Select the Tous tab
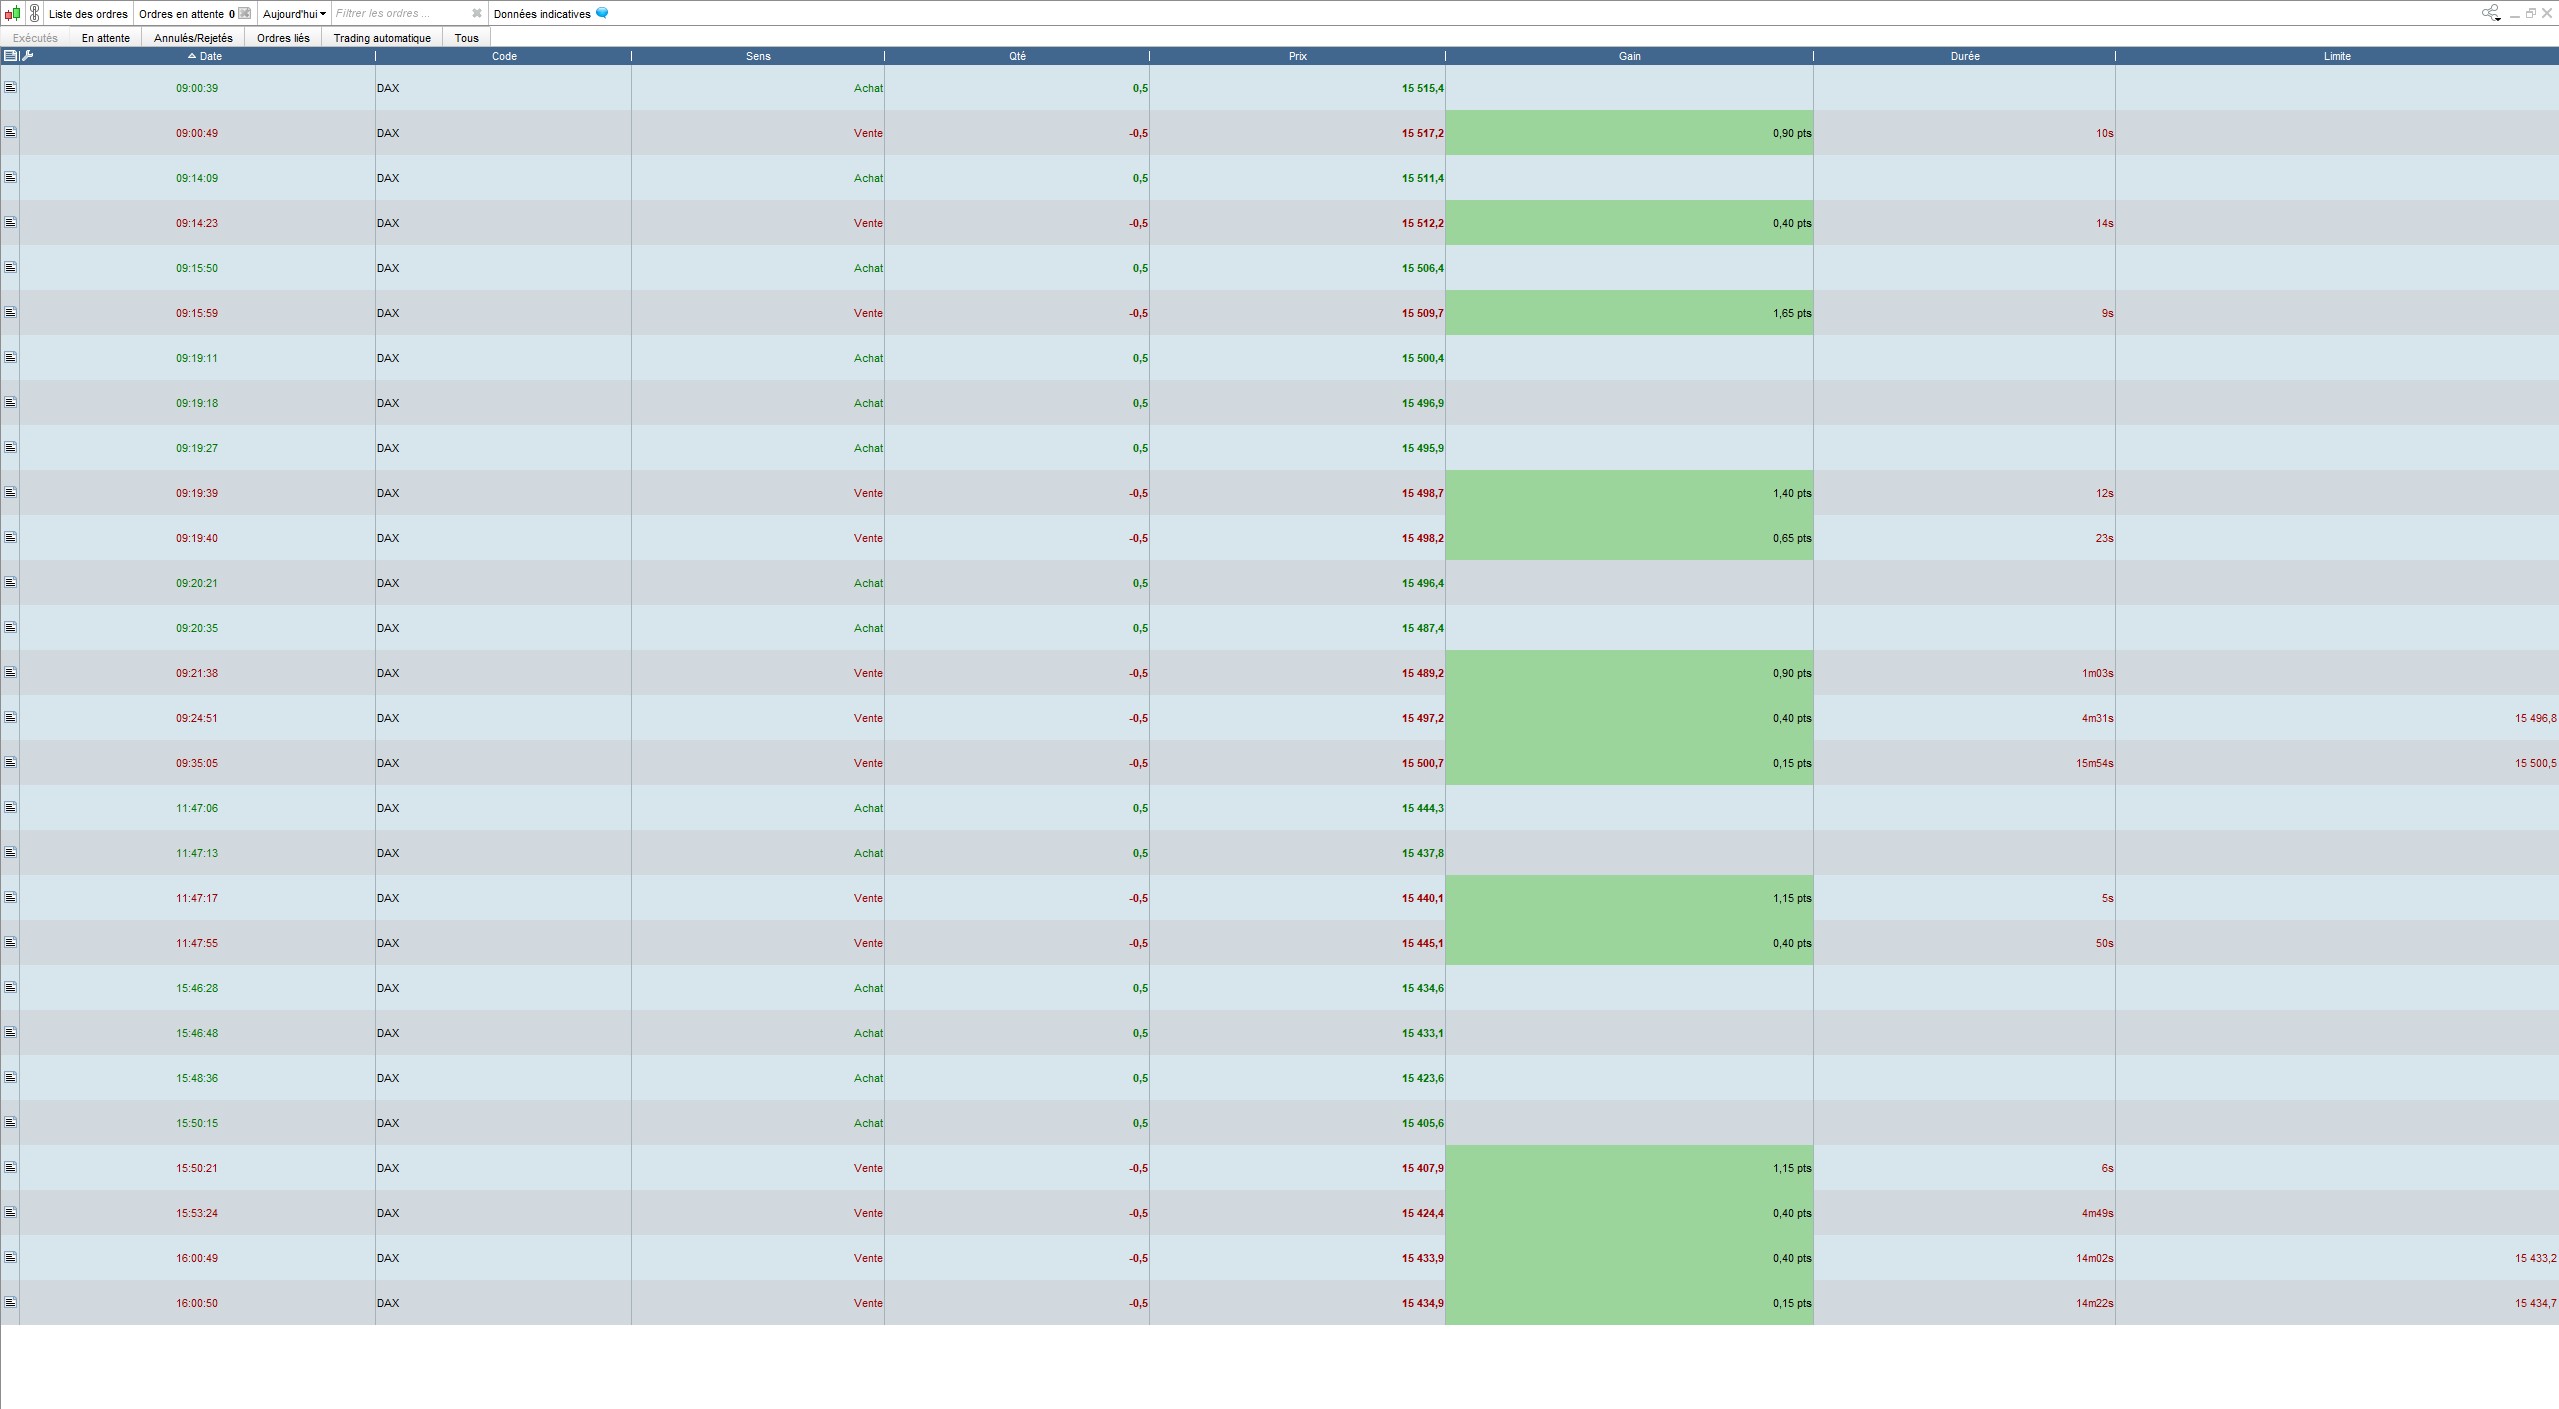The height and width of the screenshot is (1409, 2559). click(x=466, y=38)
